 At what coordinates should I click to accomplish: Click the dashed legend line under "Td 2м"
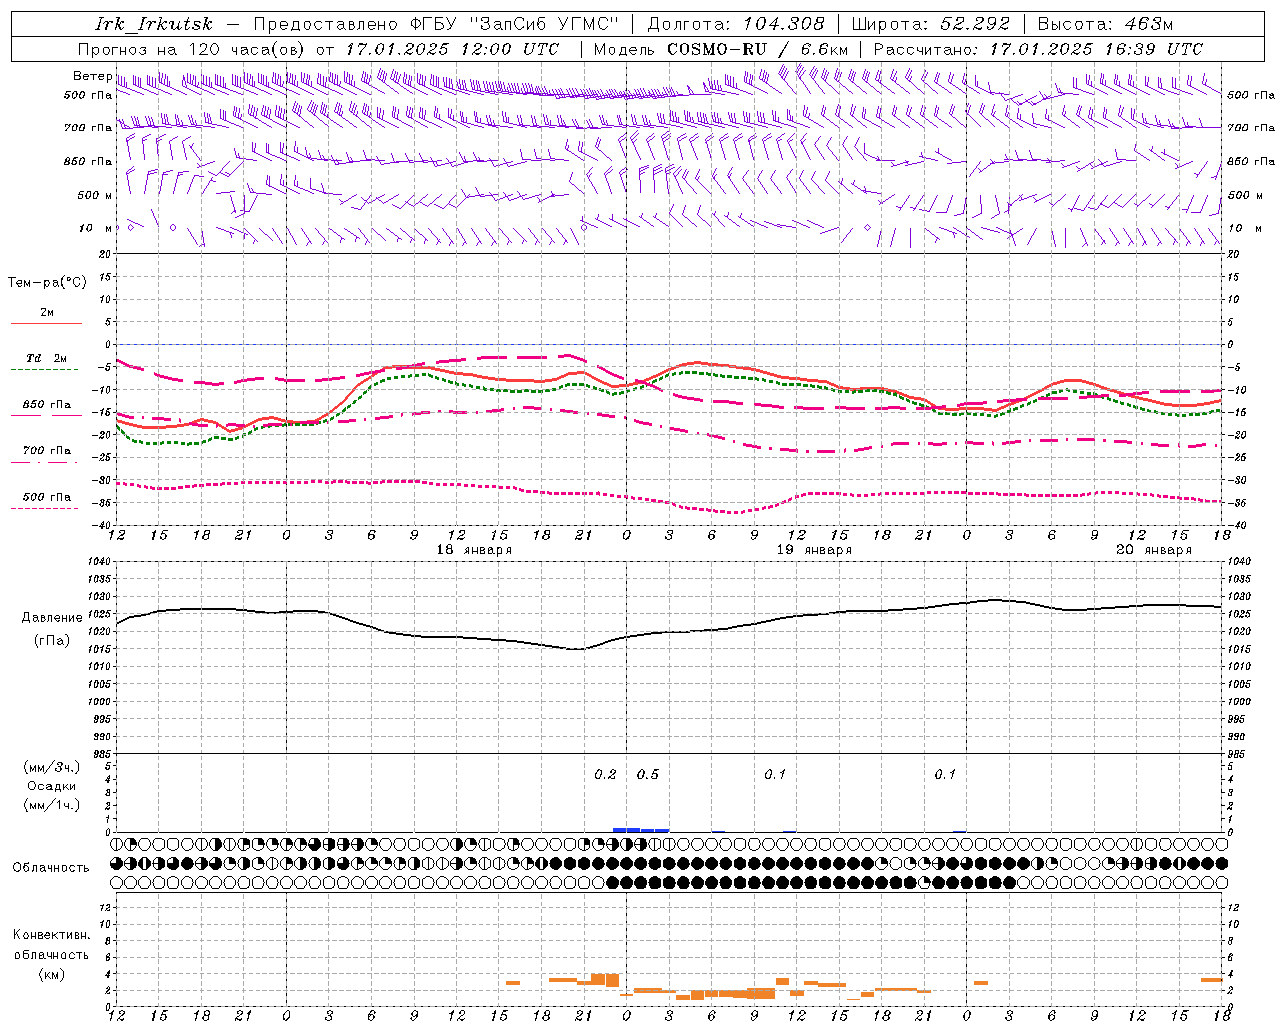coord(46,370)
